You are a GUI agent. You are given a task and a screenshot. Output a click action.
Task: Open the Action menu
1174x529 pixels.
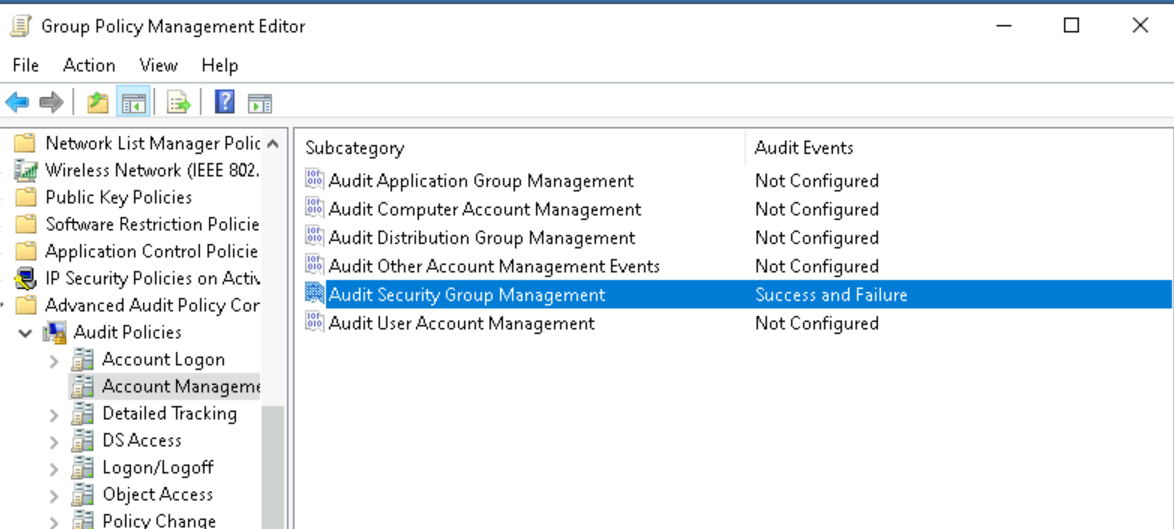point(89,65)
